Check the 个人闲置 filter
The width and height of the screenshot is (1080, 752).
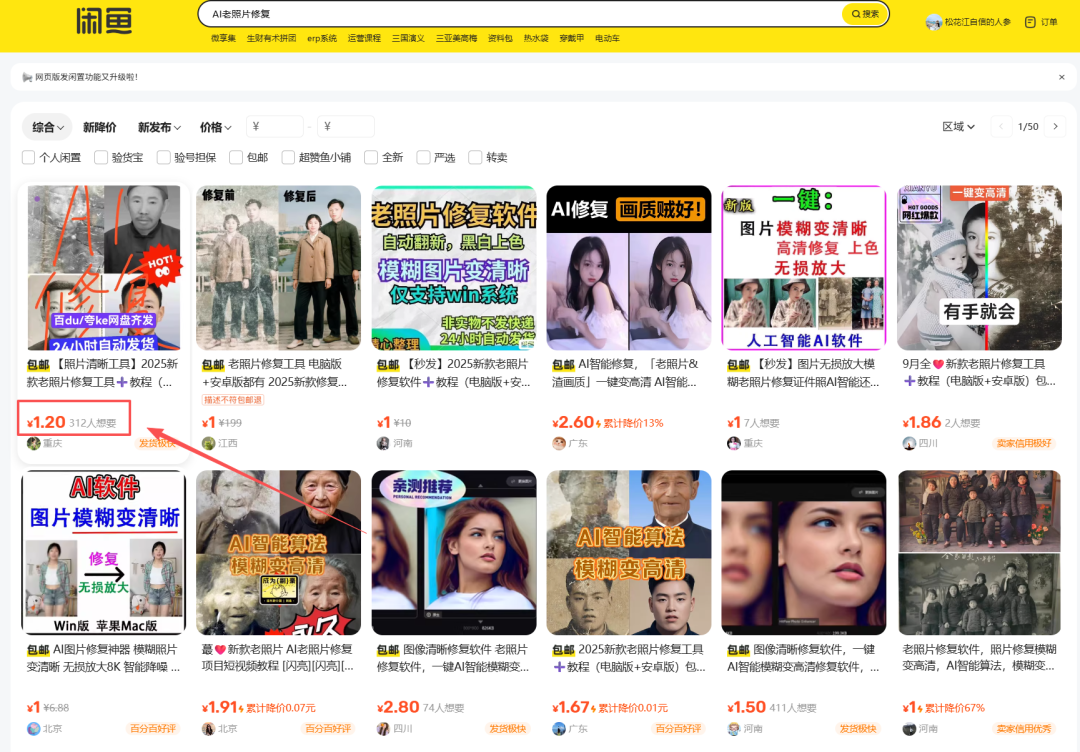click(x=28, y=157)
